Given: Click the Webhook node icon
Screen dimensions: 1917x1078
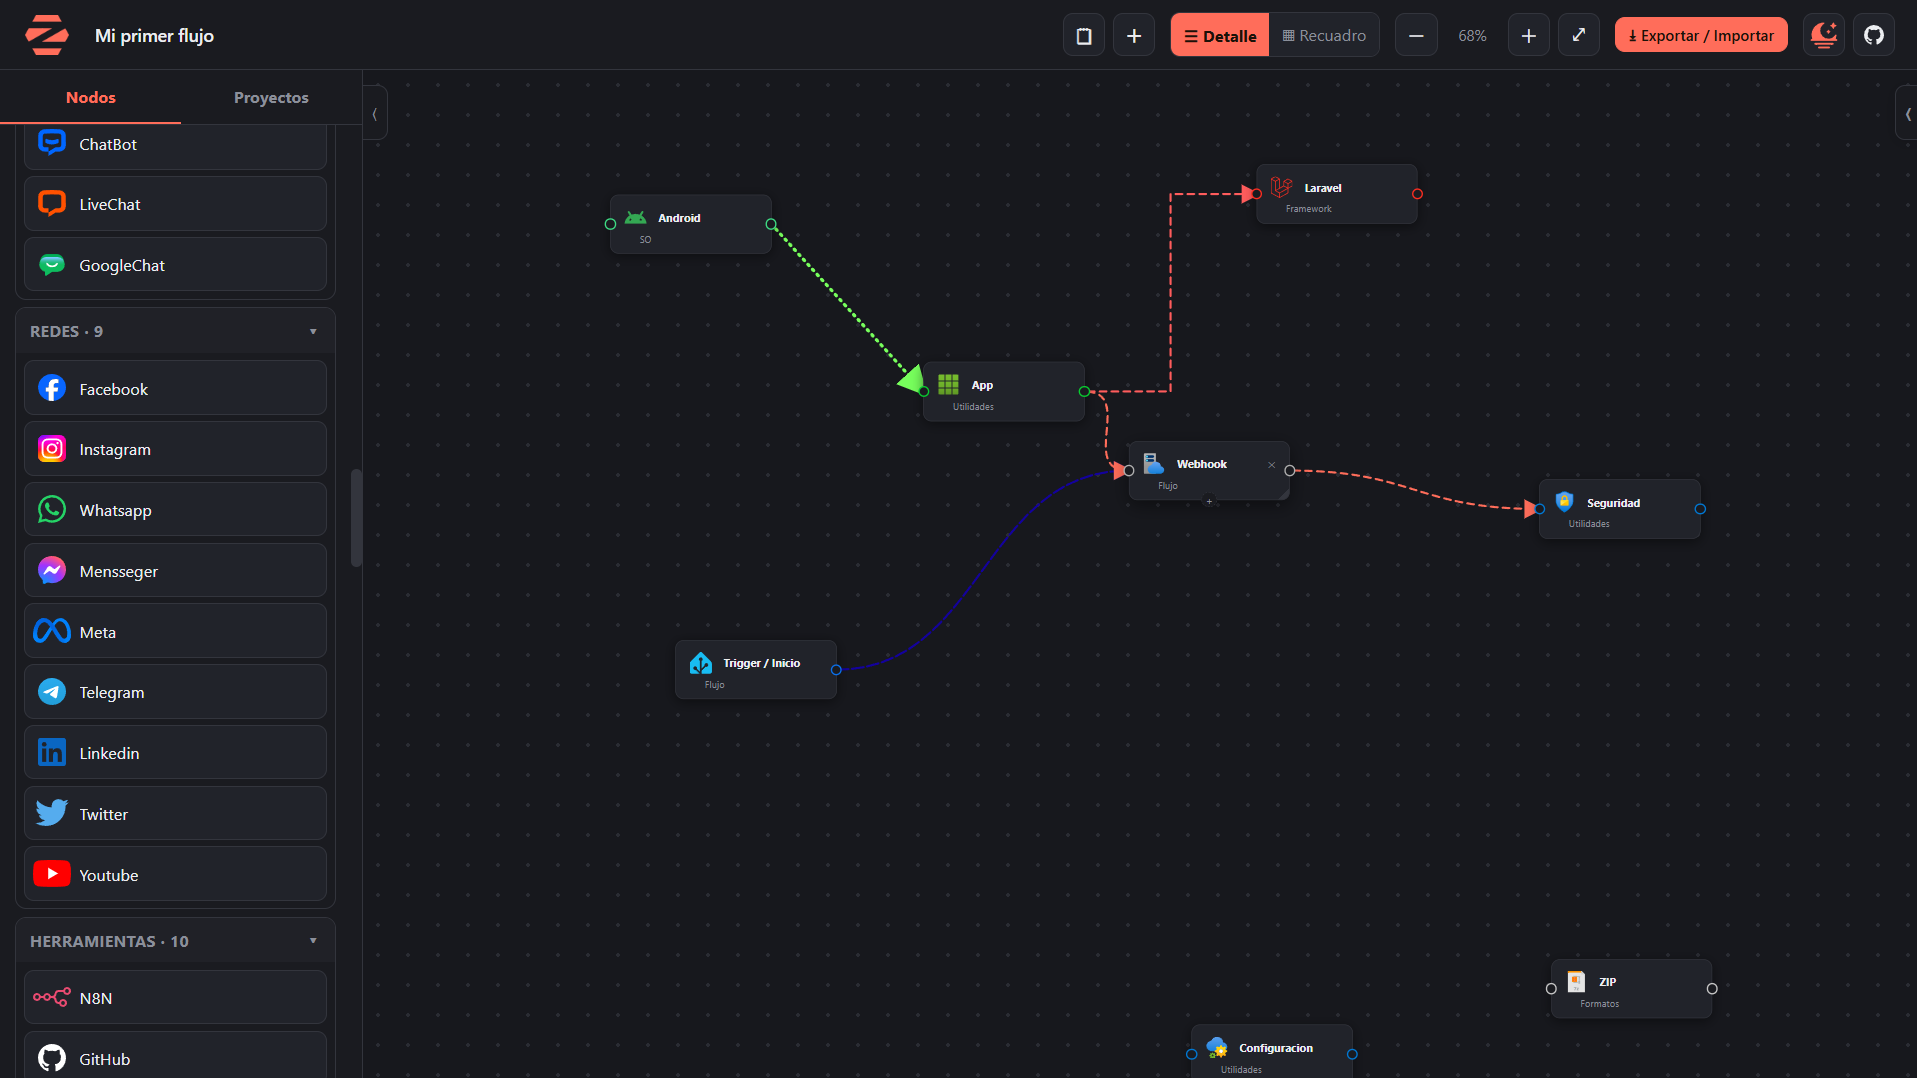Looking at the screenshot, I should [1154, 463].
